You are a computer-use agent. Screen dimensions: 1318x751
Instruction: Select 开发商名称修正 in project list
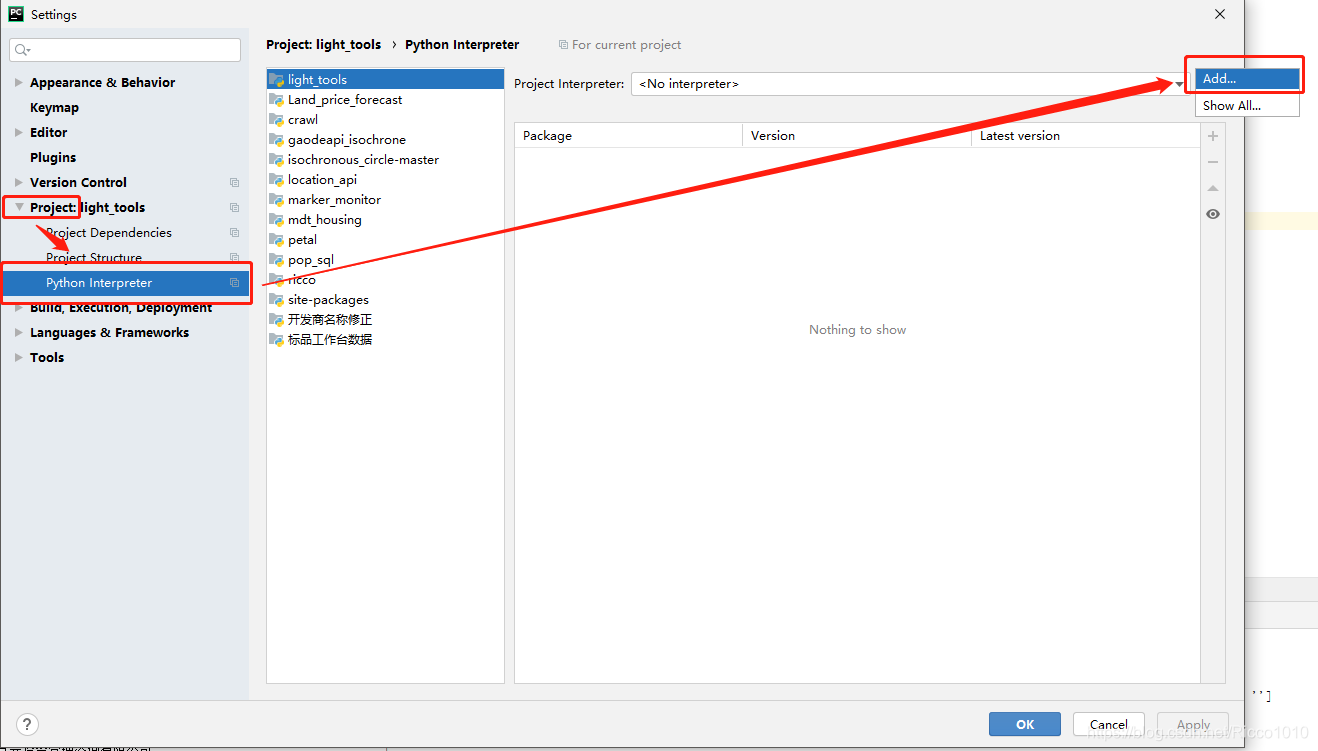386,320
